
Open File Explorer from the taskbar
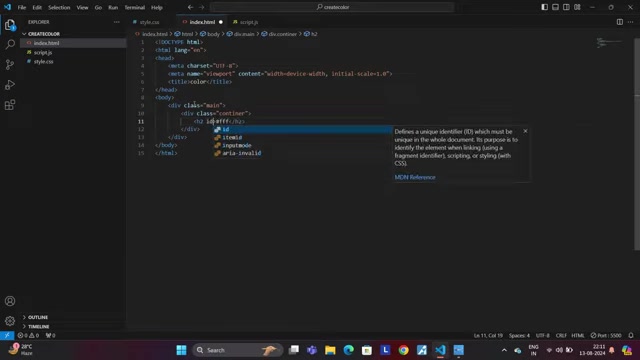(330, 350)
